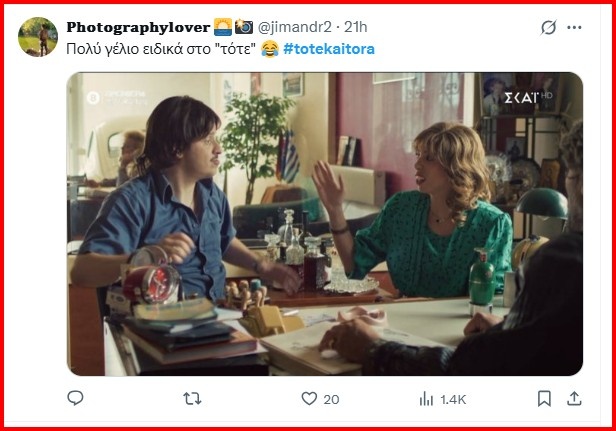Image resolution: width=616 pixels, height=431 pixels.
Task: Like the tweet with heart icon
Action: 309,399
